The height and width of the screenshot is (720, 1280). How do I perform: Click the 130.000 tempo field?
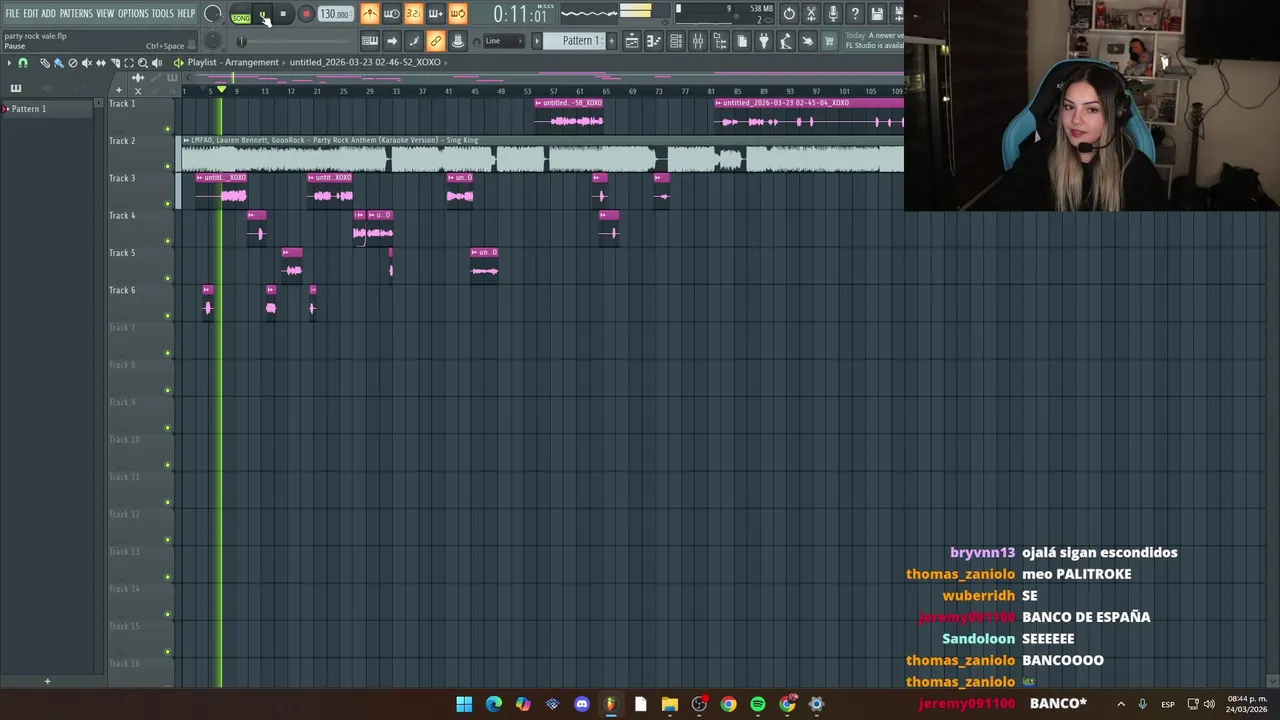point(336,14)
